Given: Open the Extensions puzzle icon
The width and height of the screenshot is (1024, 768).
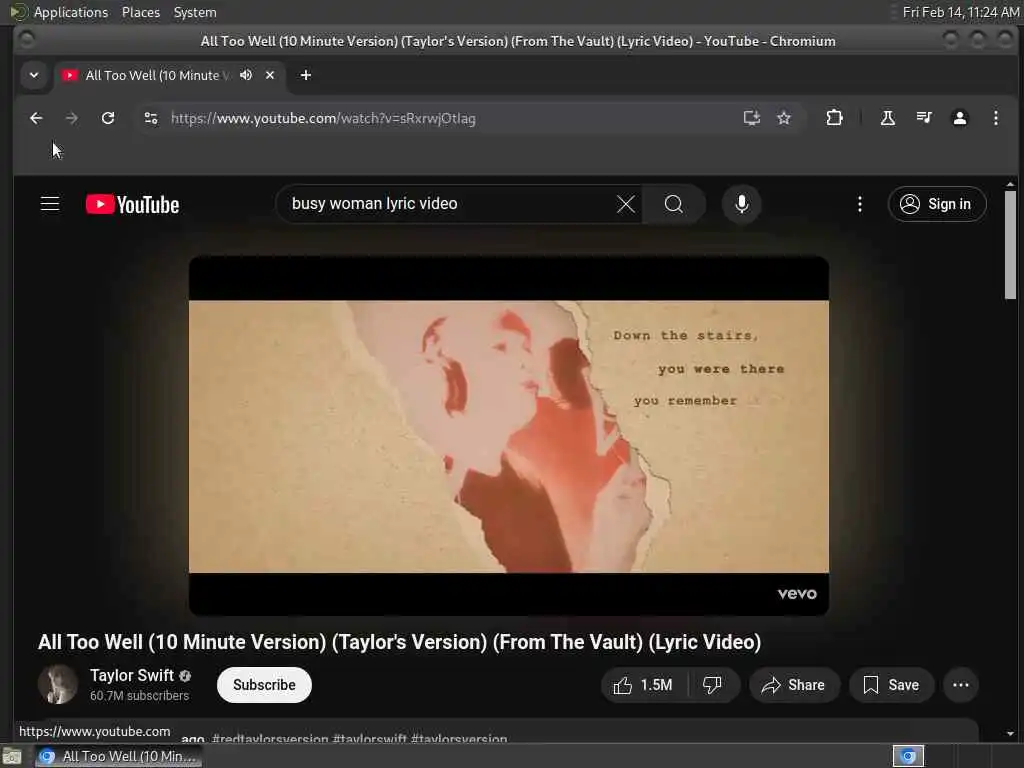Looking at the screenshot, I should point(834,118).
